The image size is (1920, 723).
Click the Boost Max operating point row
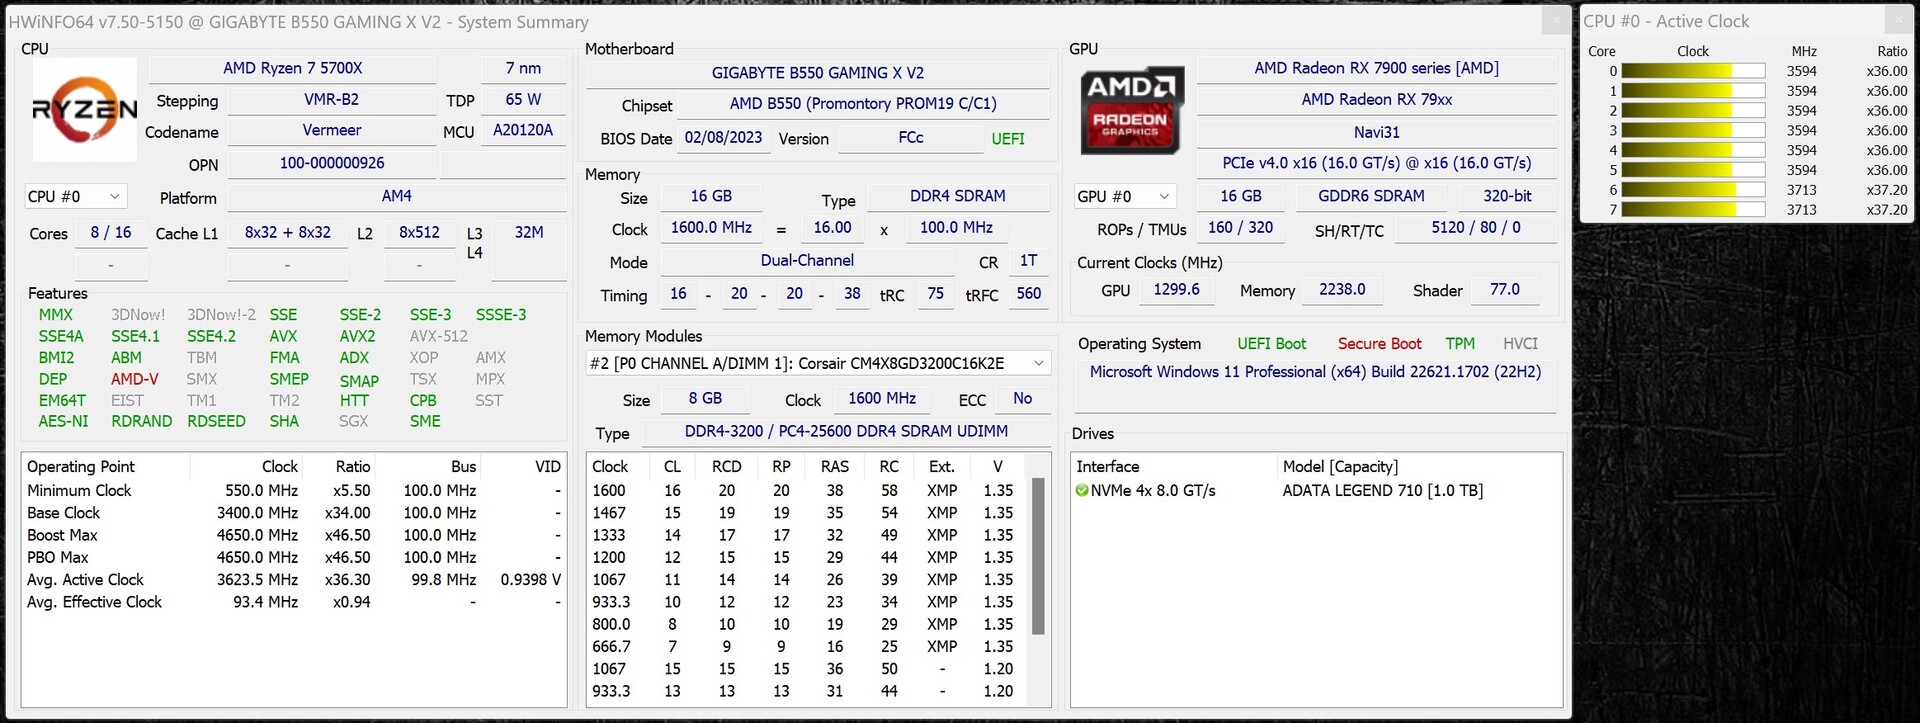point(293,535)
